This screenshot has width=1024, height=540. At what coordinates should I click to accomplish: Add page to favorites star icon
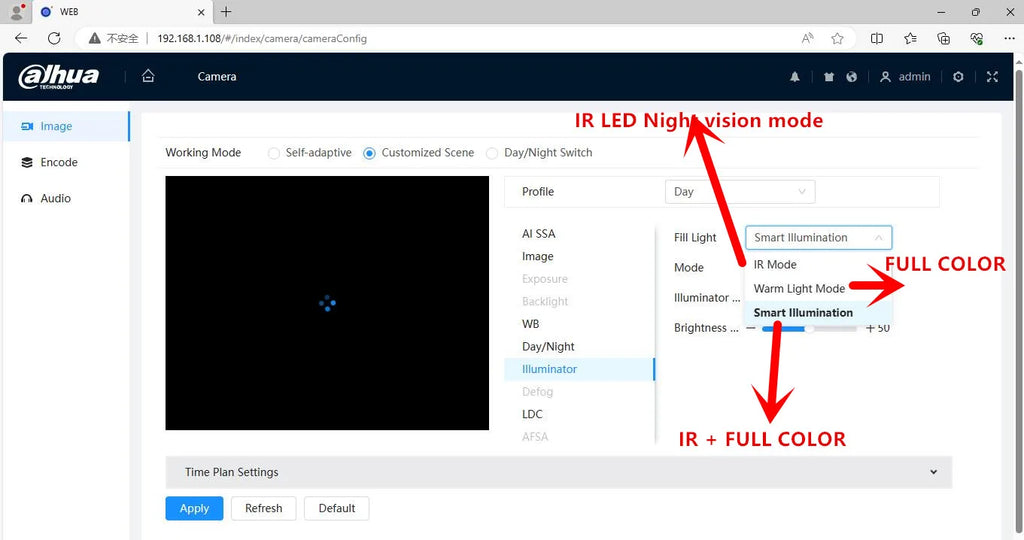[x=837, y=38]
